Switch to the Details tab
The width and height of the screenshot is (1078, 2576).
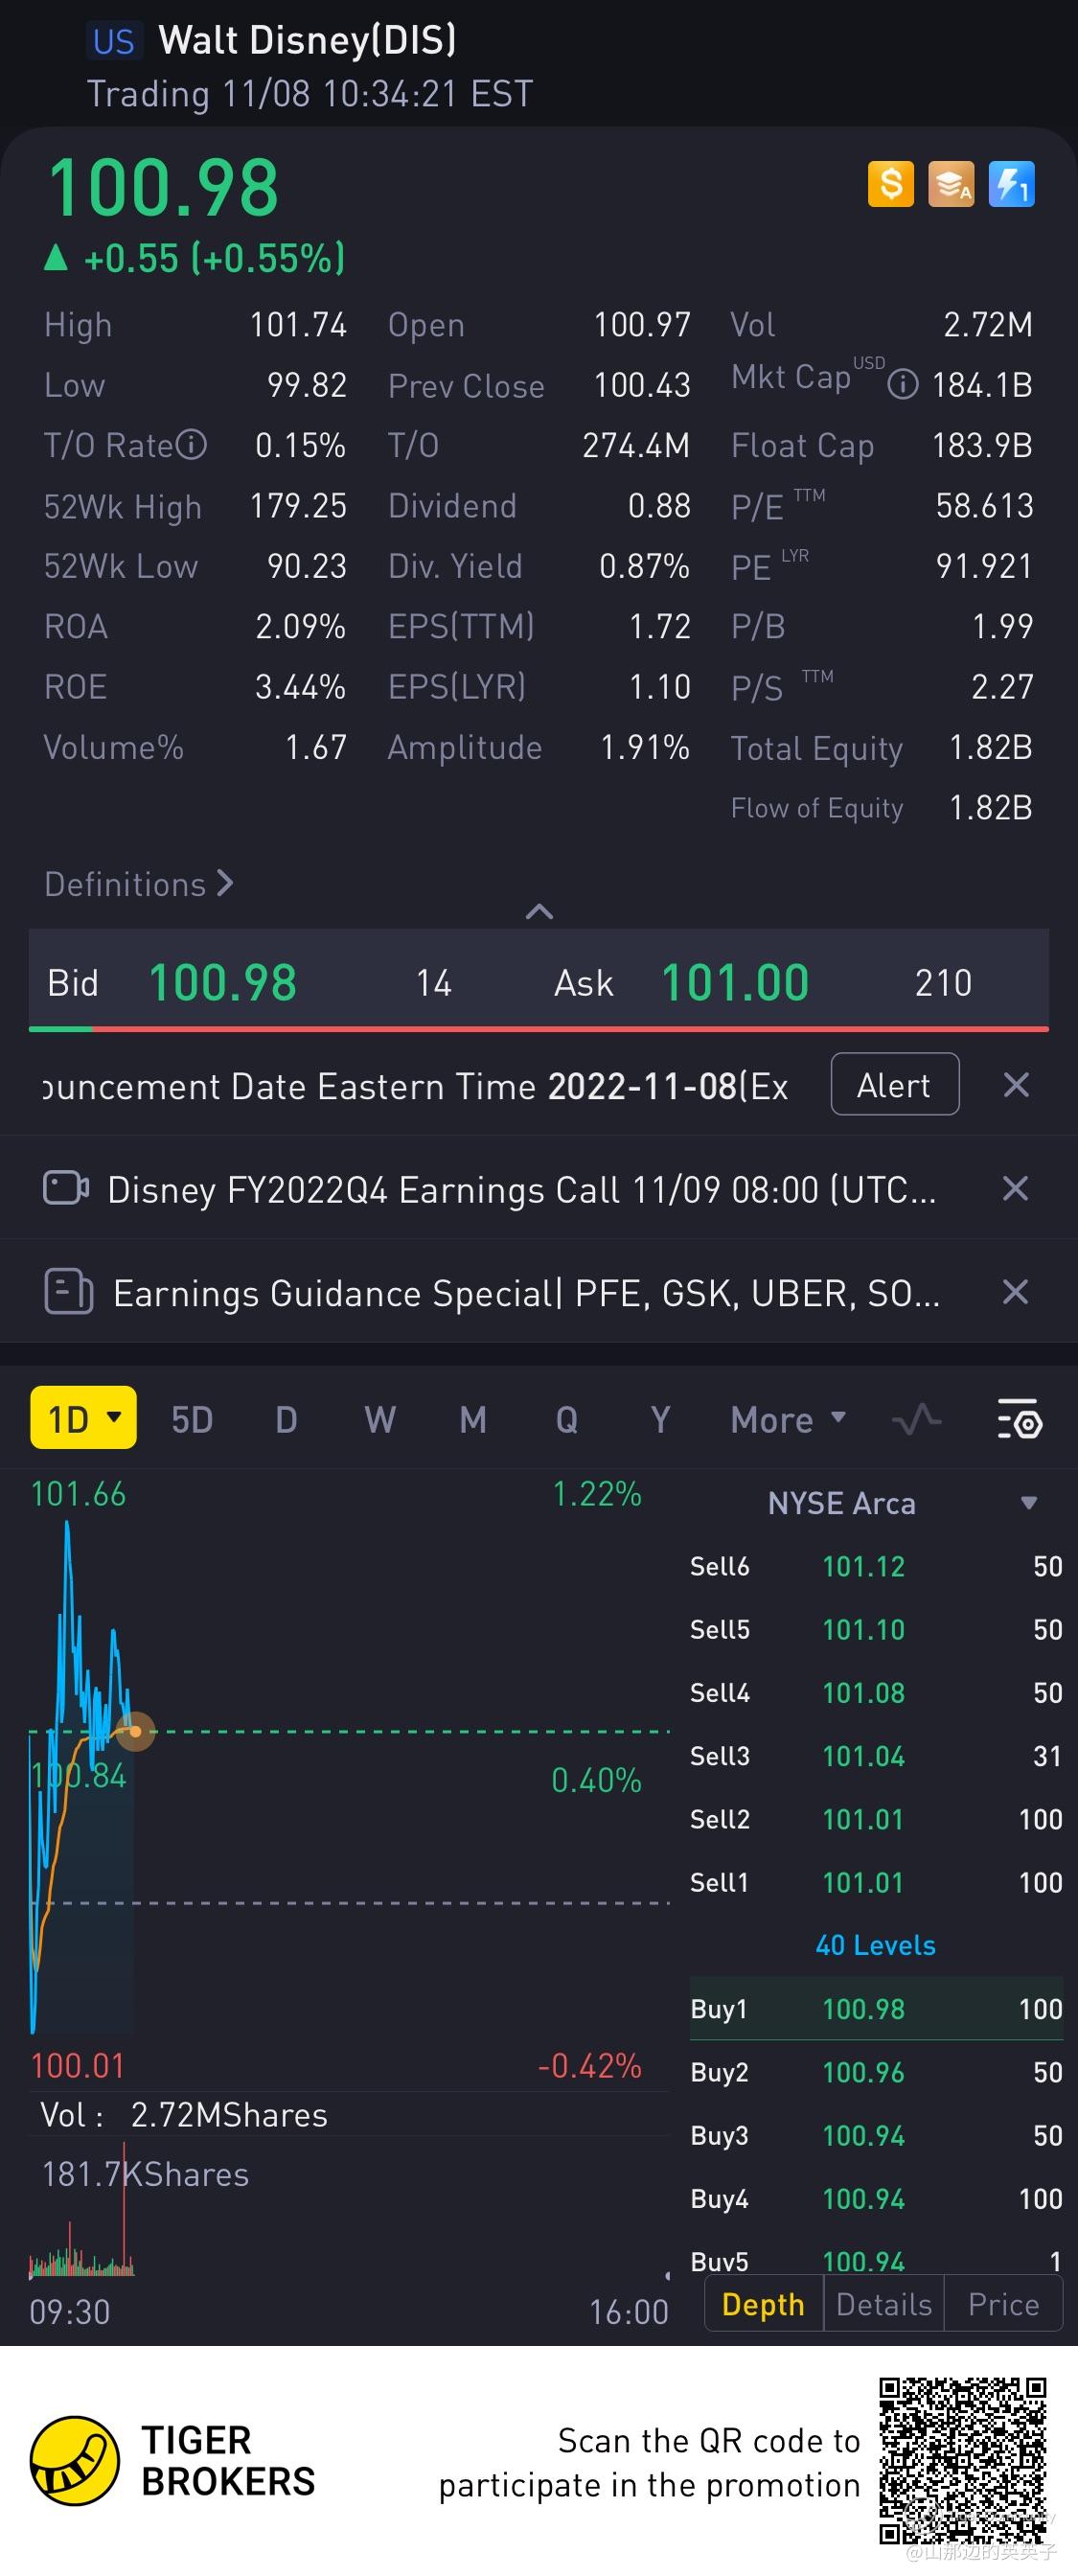(x=883, y=2304)
